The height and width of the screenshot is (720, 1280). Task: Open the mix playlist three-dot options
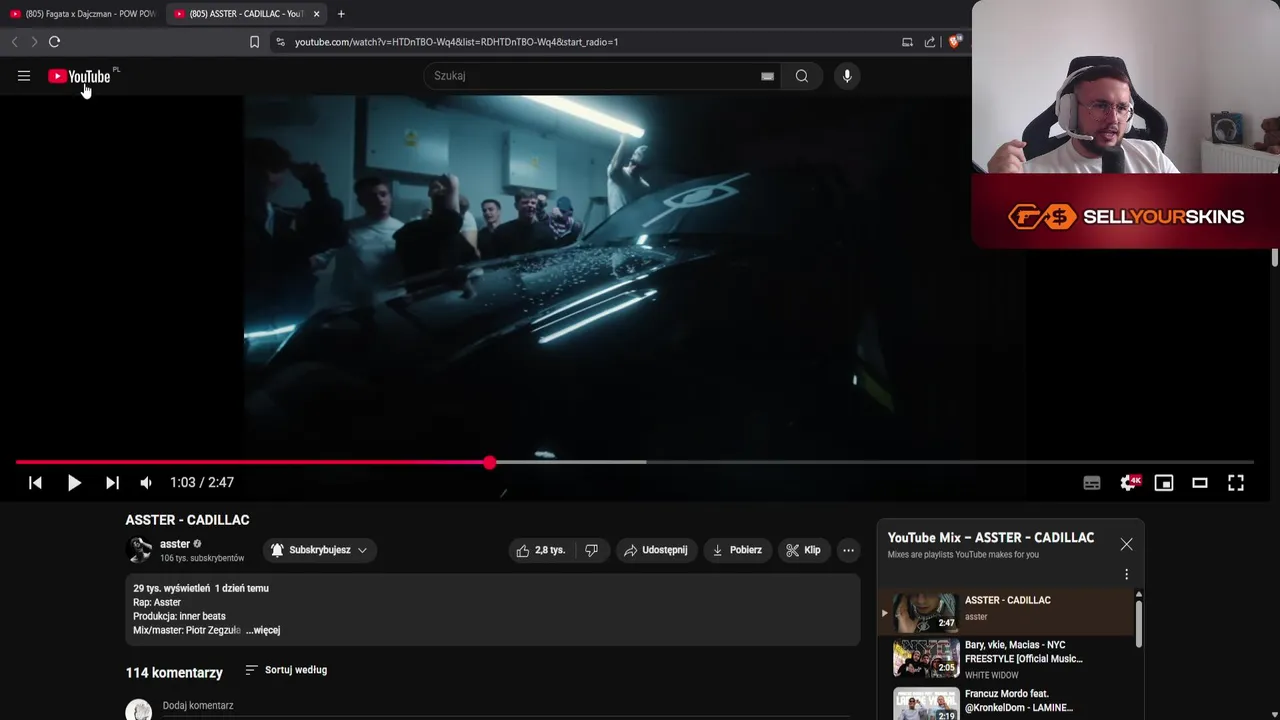(1126, 574)
